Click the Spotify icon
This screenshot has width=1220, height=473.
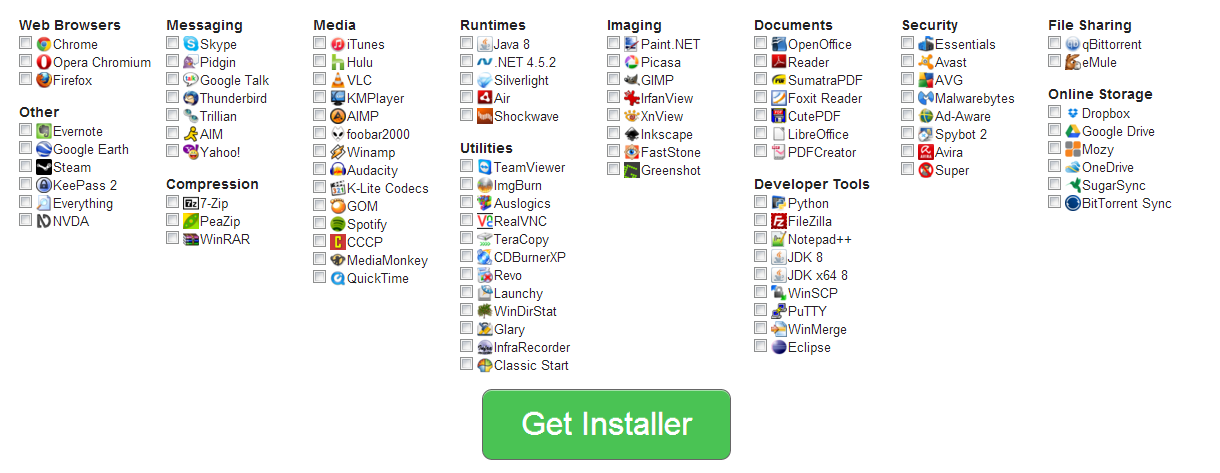click(x=338, y=224)
